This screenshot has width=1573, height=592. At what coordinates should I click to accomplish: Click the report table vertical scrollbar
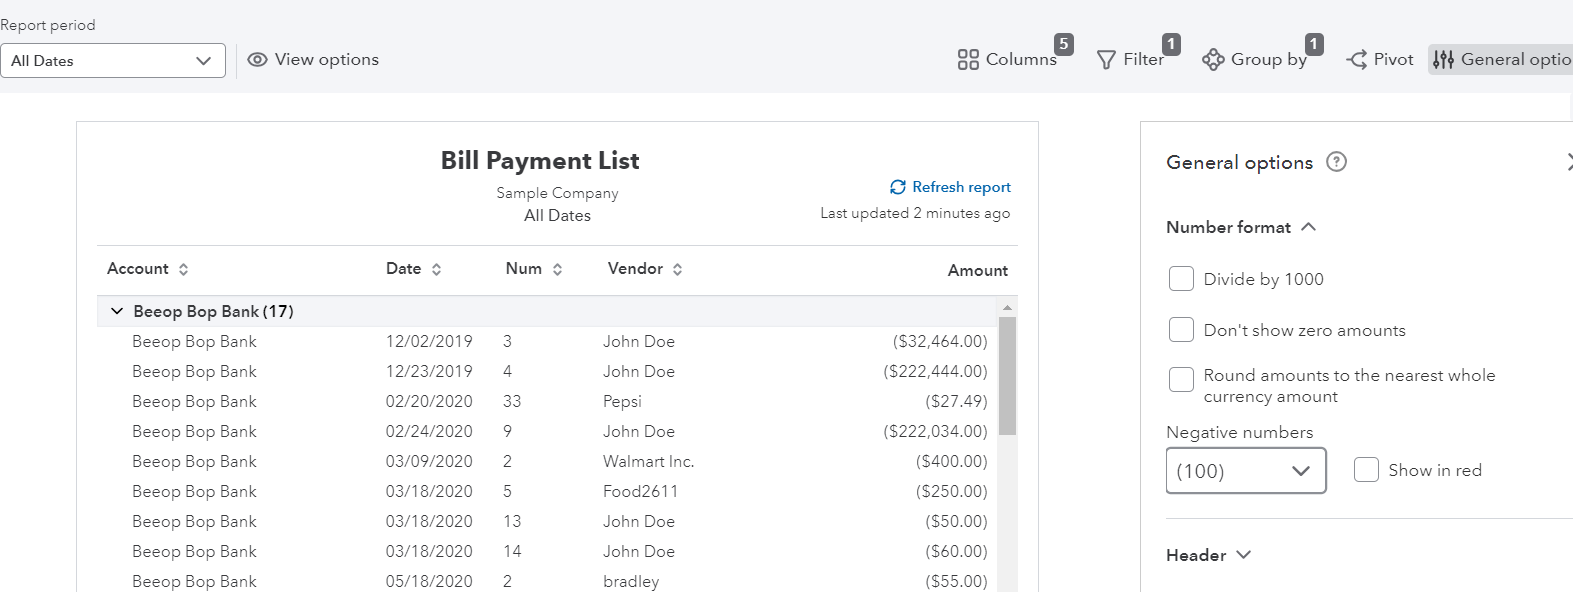pos(1007,375)
